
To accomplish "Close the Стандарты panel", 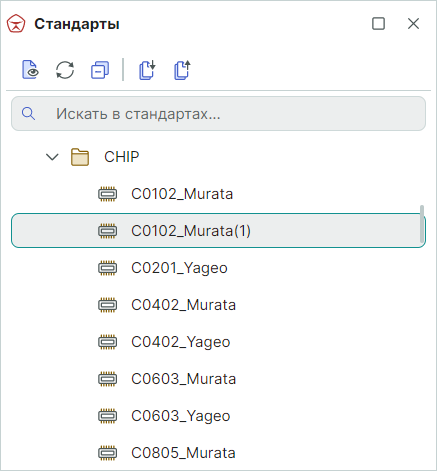I will point(413,24).
